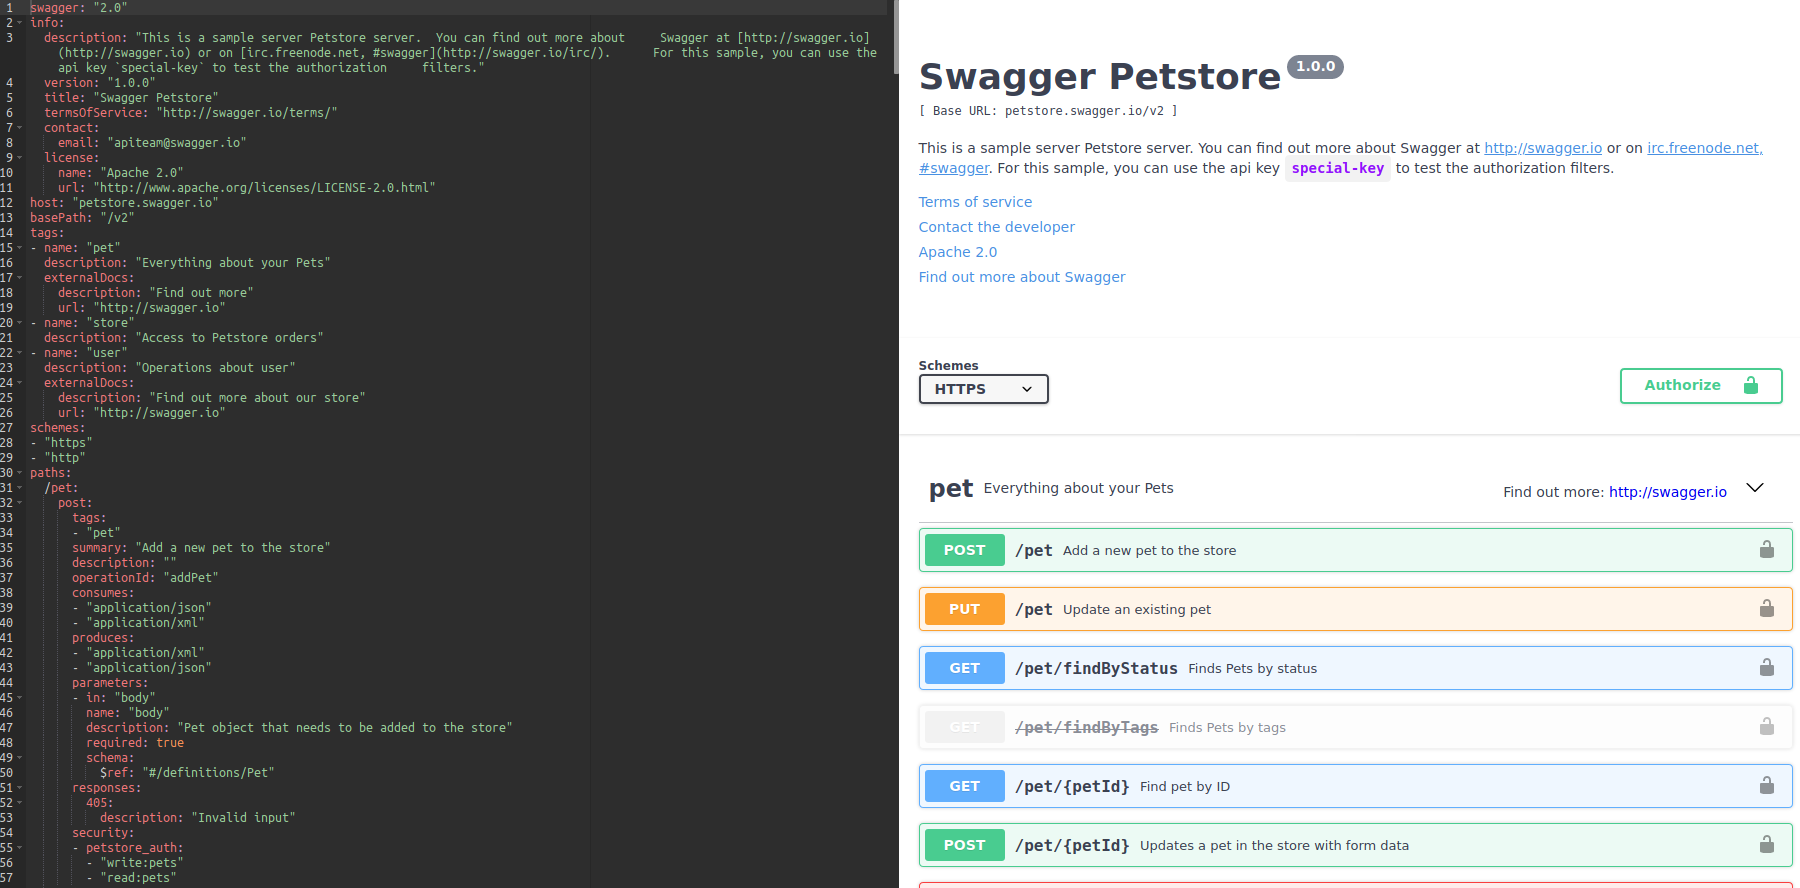Fold the petstore_auth block at line 55
This screenshot has width=1800, height=888.
[20, 848]
